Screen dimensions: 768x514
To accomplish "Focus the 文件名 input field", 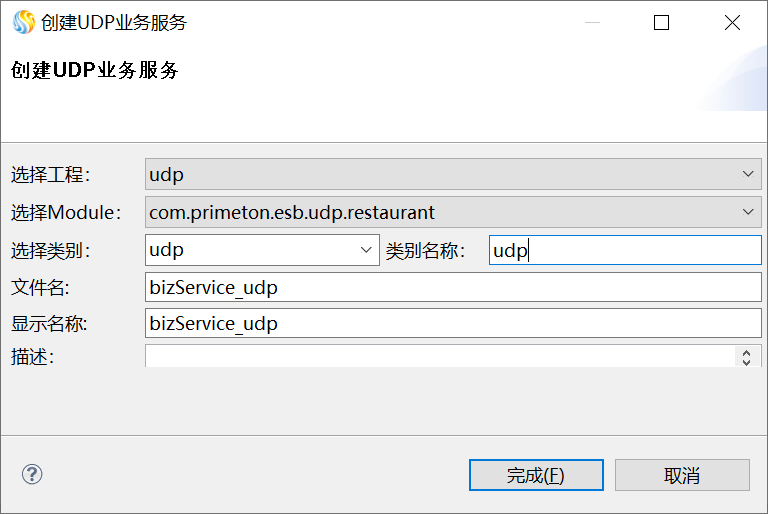I will [453, 288].
